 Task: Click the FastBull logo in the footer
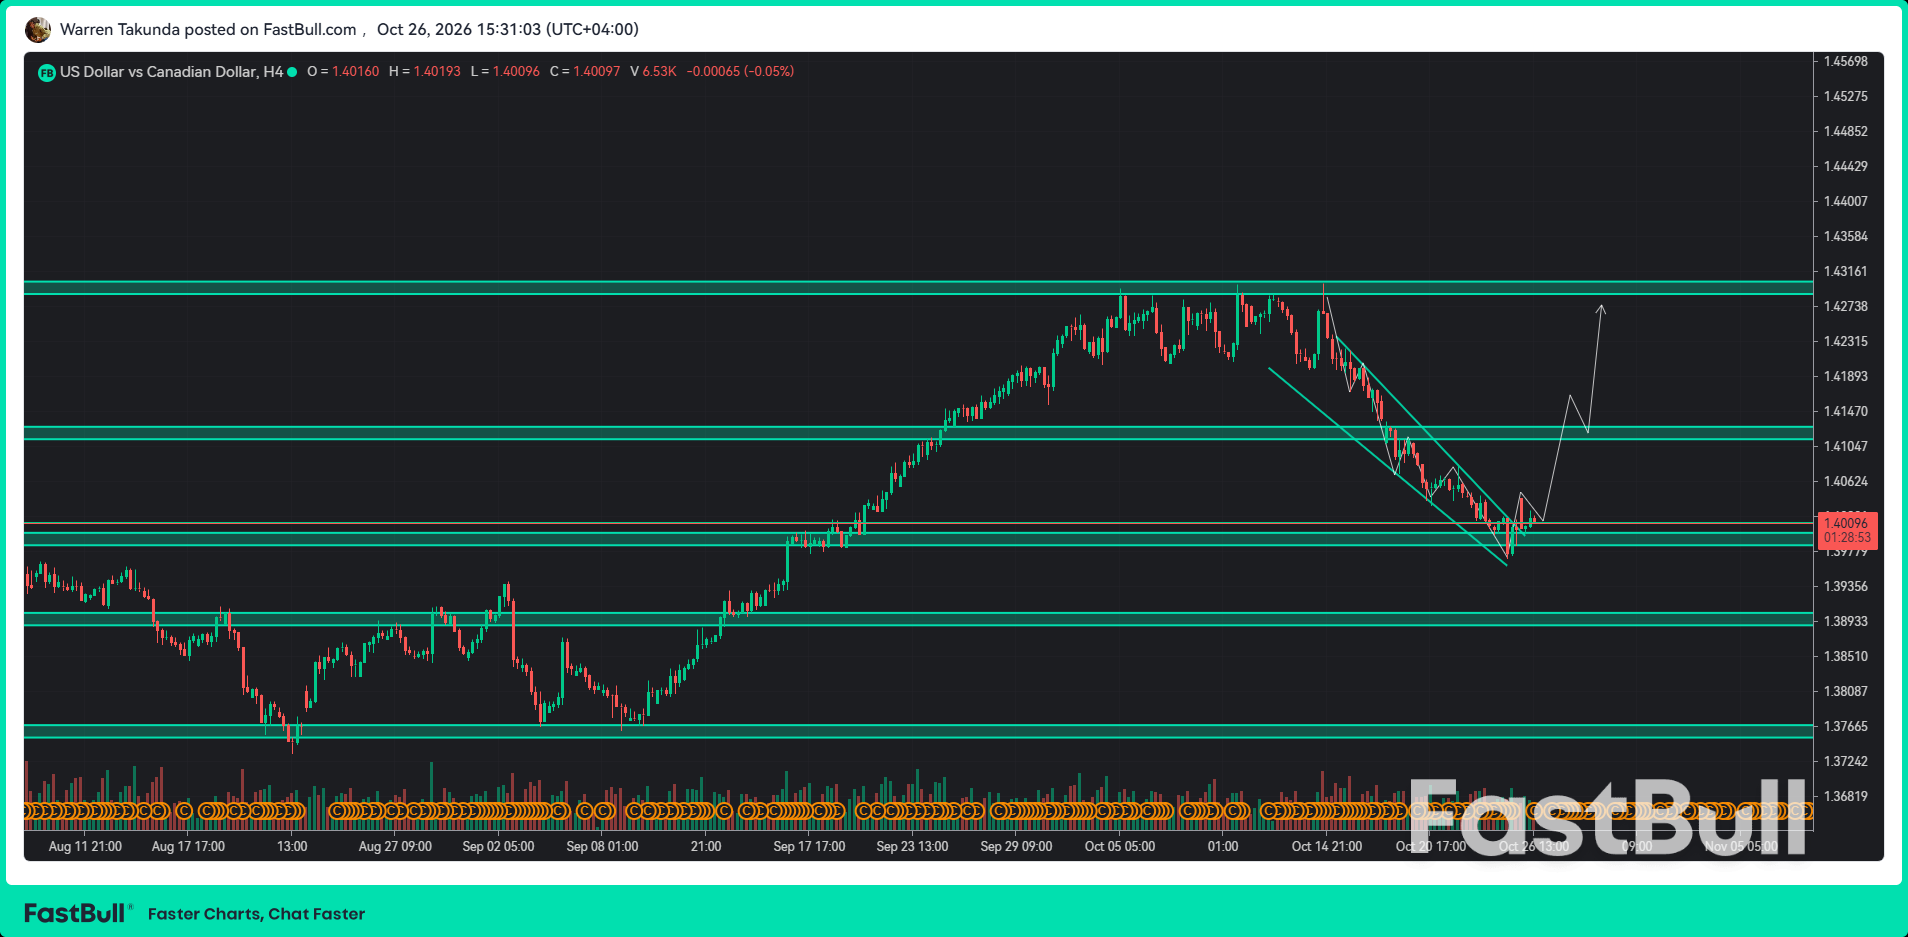coord(76,913)
